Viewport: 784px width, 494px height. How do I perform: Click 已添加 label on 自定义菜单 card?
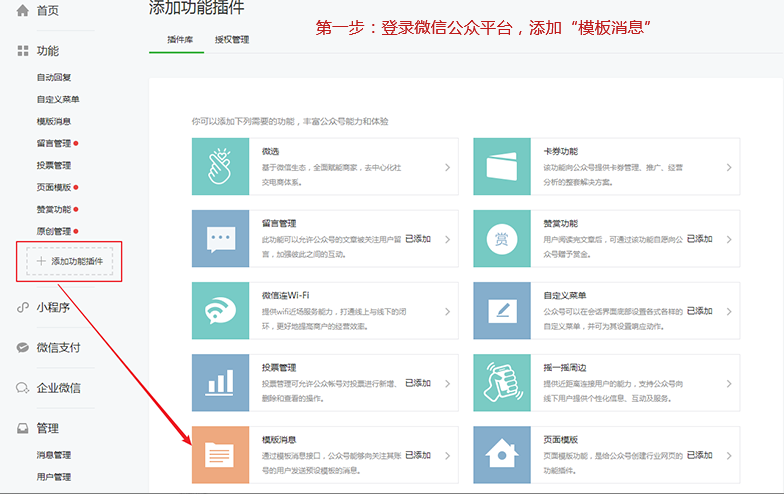coord(700,311)
